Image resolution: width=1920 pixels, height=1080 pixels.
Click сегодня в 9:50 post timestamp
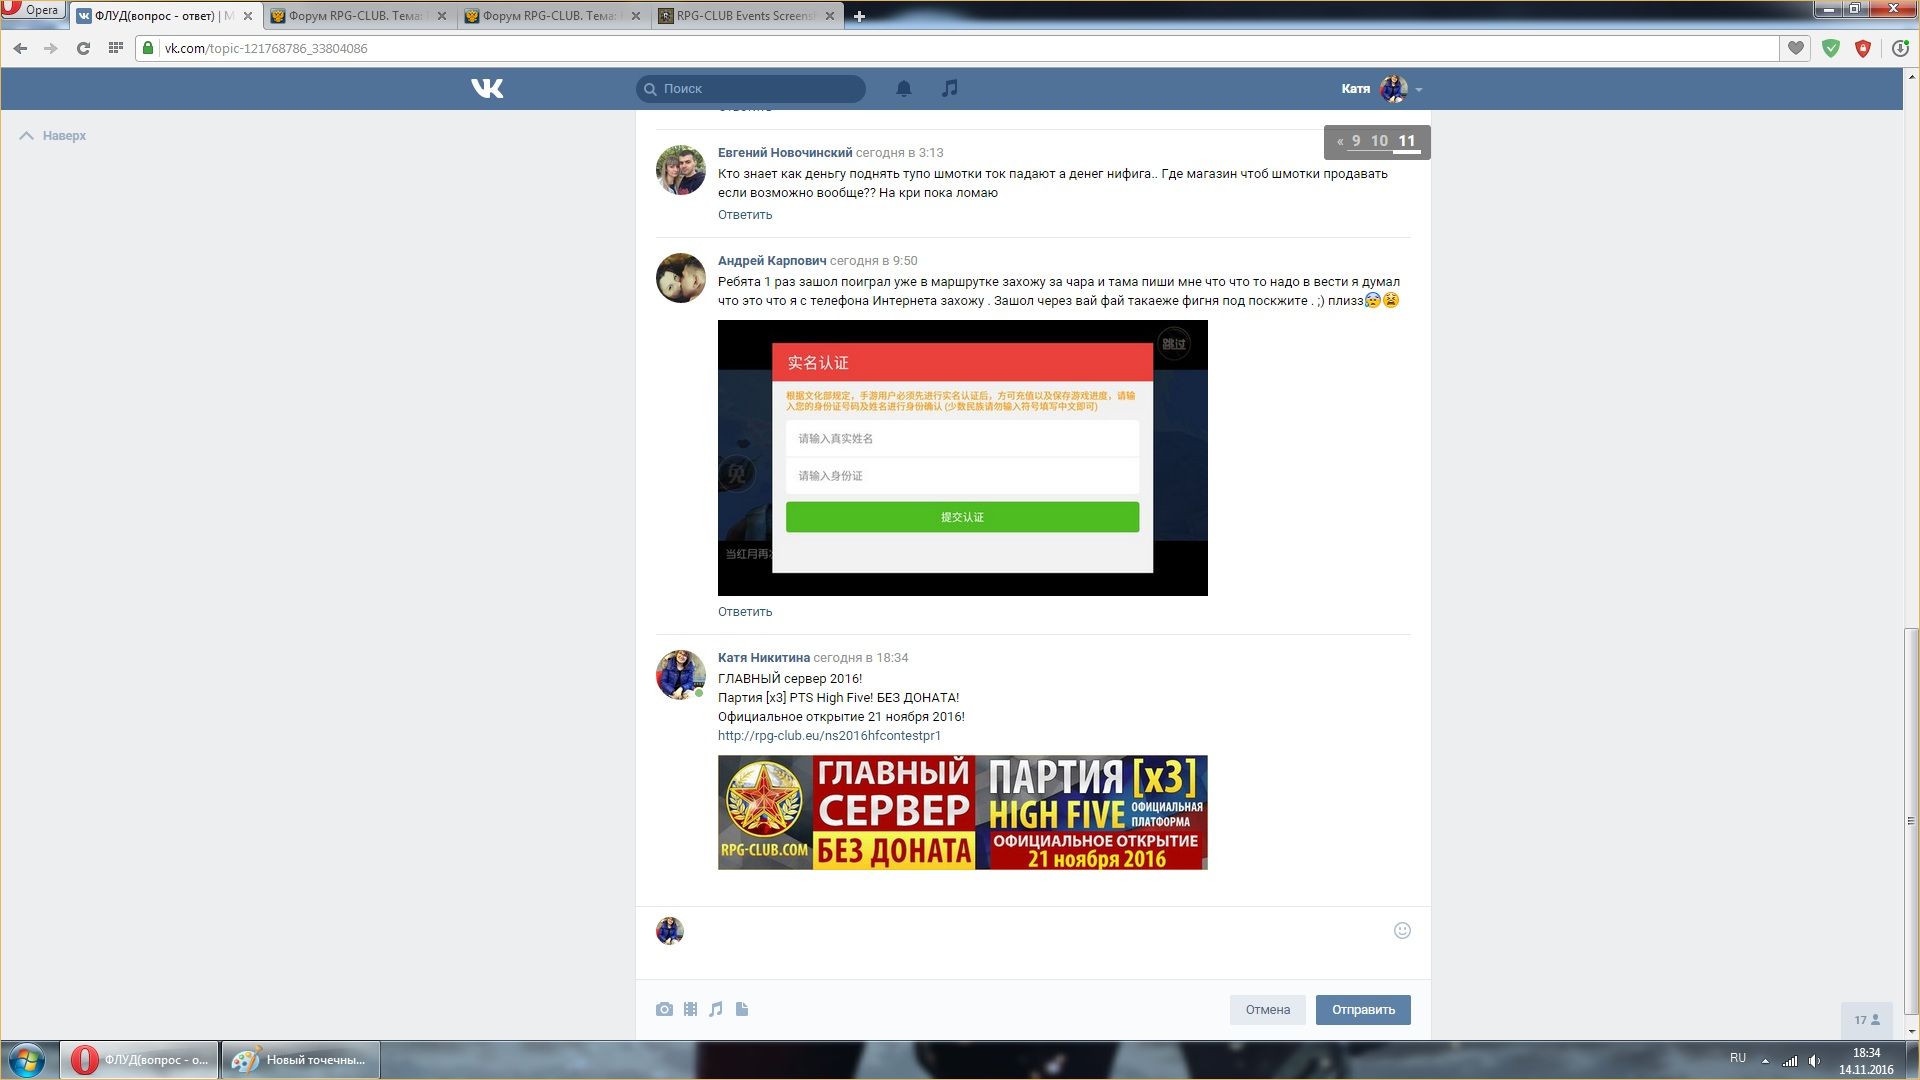pyautogui.click(x=873, y=261)
